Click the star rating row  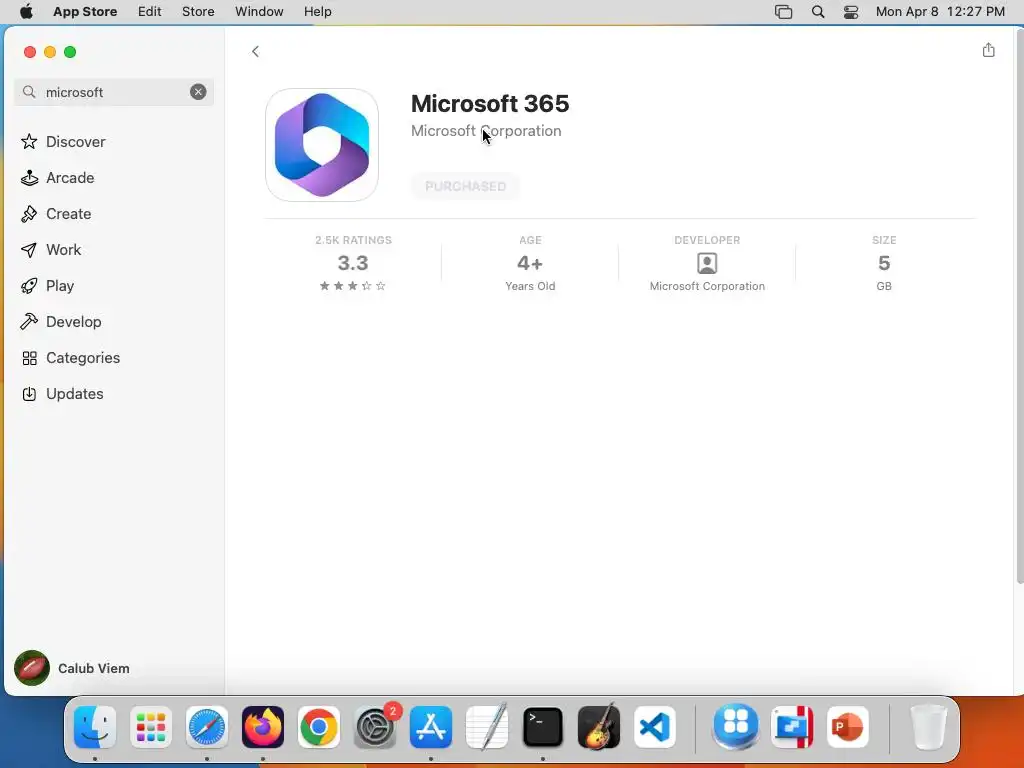tap(353, 286)
